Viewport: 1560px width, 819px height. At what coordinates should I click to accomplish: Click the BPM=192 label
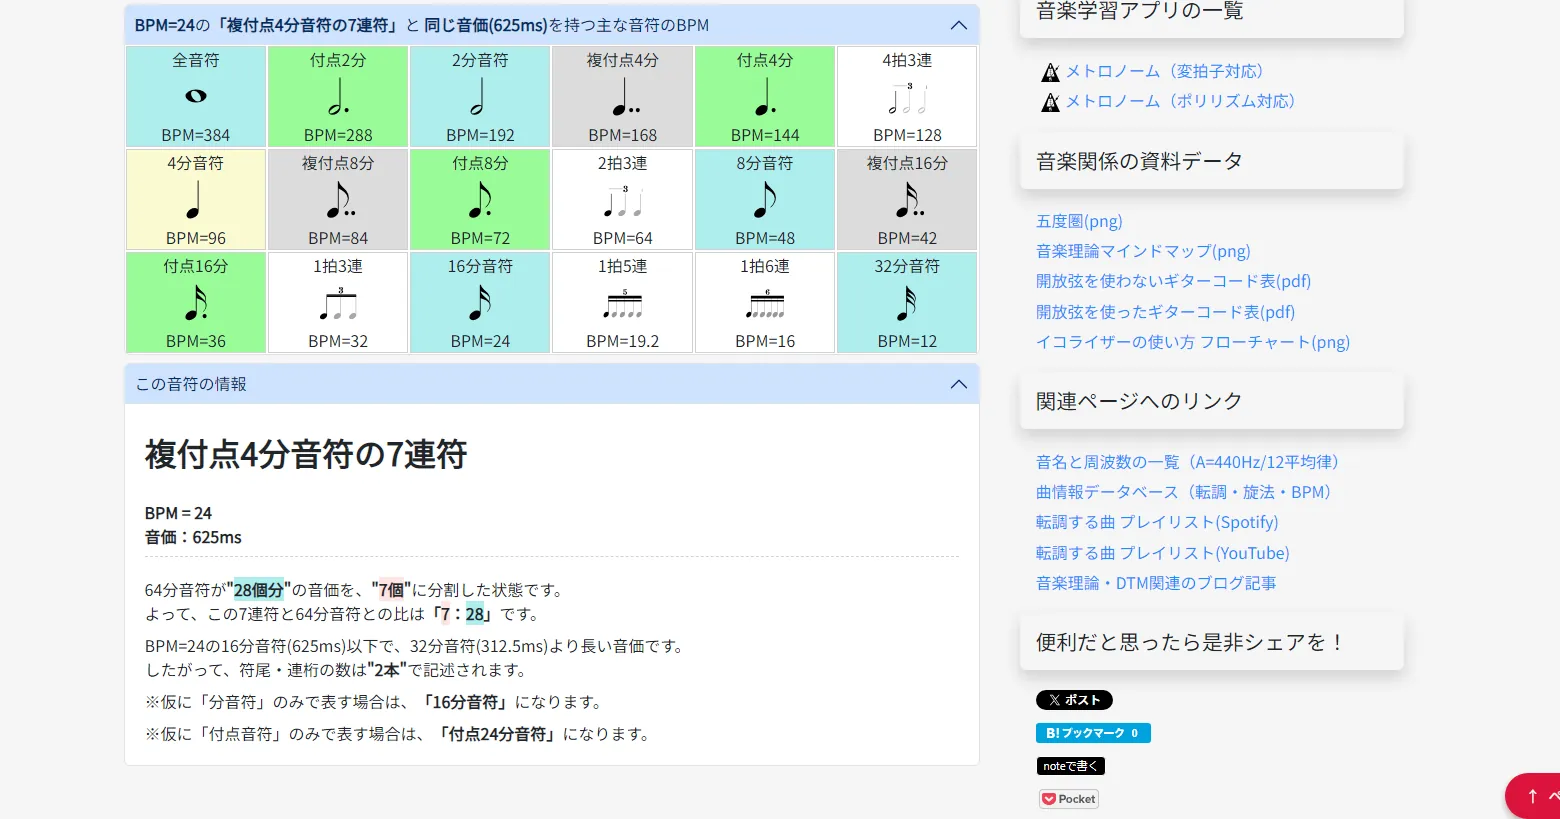(480, 135)
